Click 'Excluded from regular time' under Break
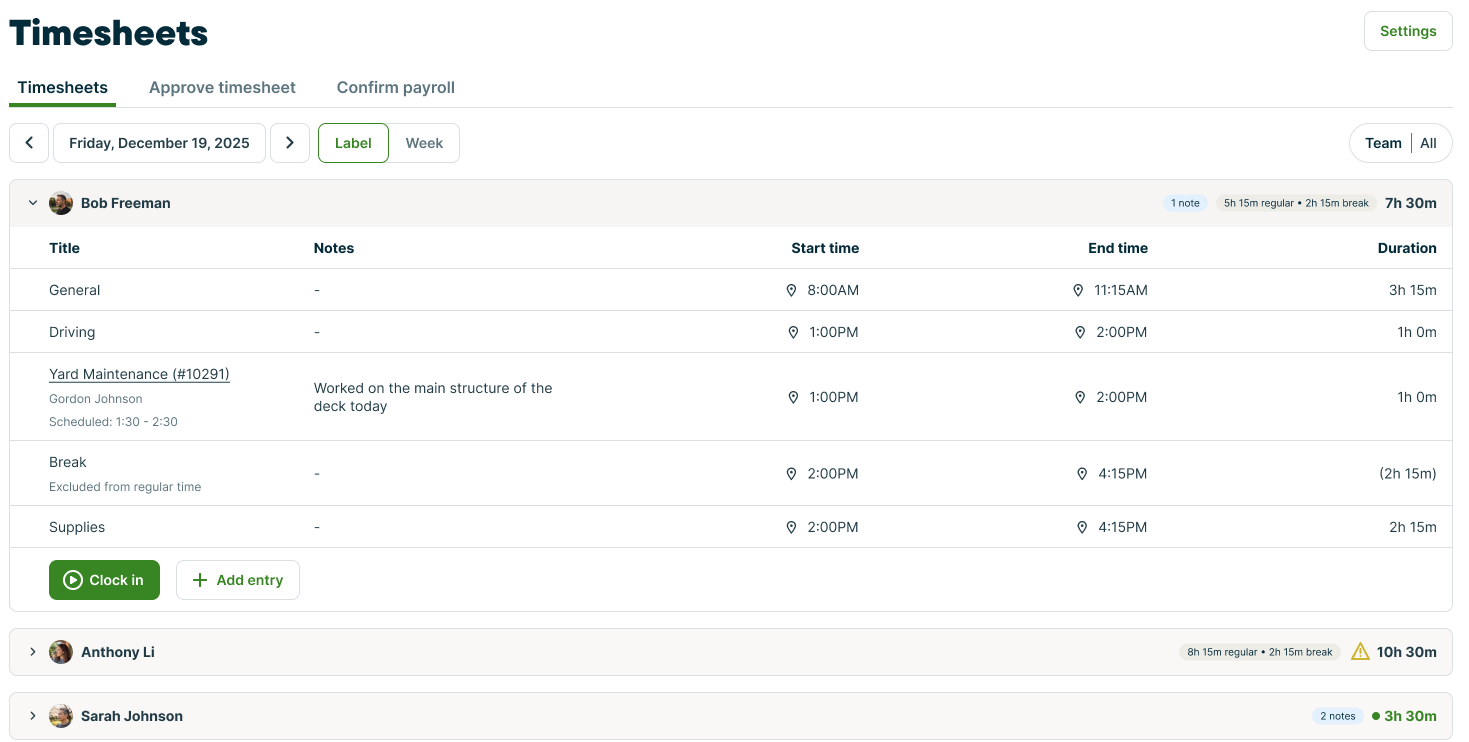The width and height of the screenshot is (1469, 742). point(125,487)
